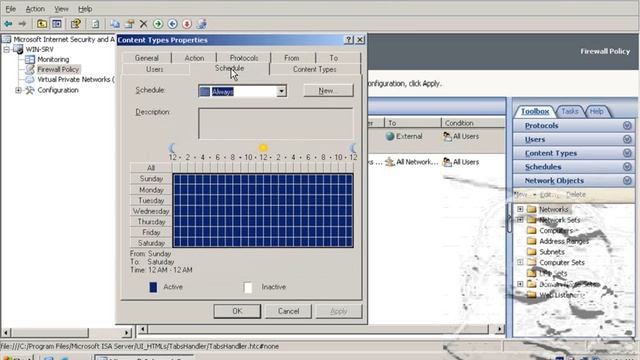
Task: Click the gray Forward arrow toolbar icon
Action: click(x=22, y=24)
